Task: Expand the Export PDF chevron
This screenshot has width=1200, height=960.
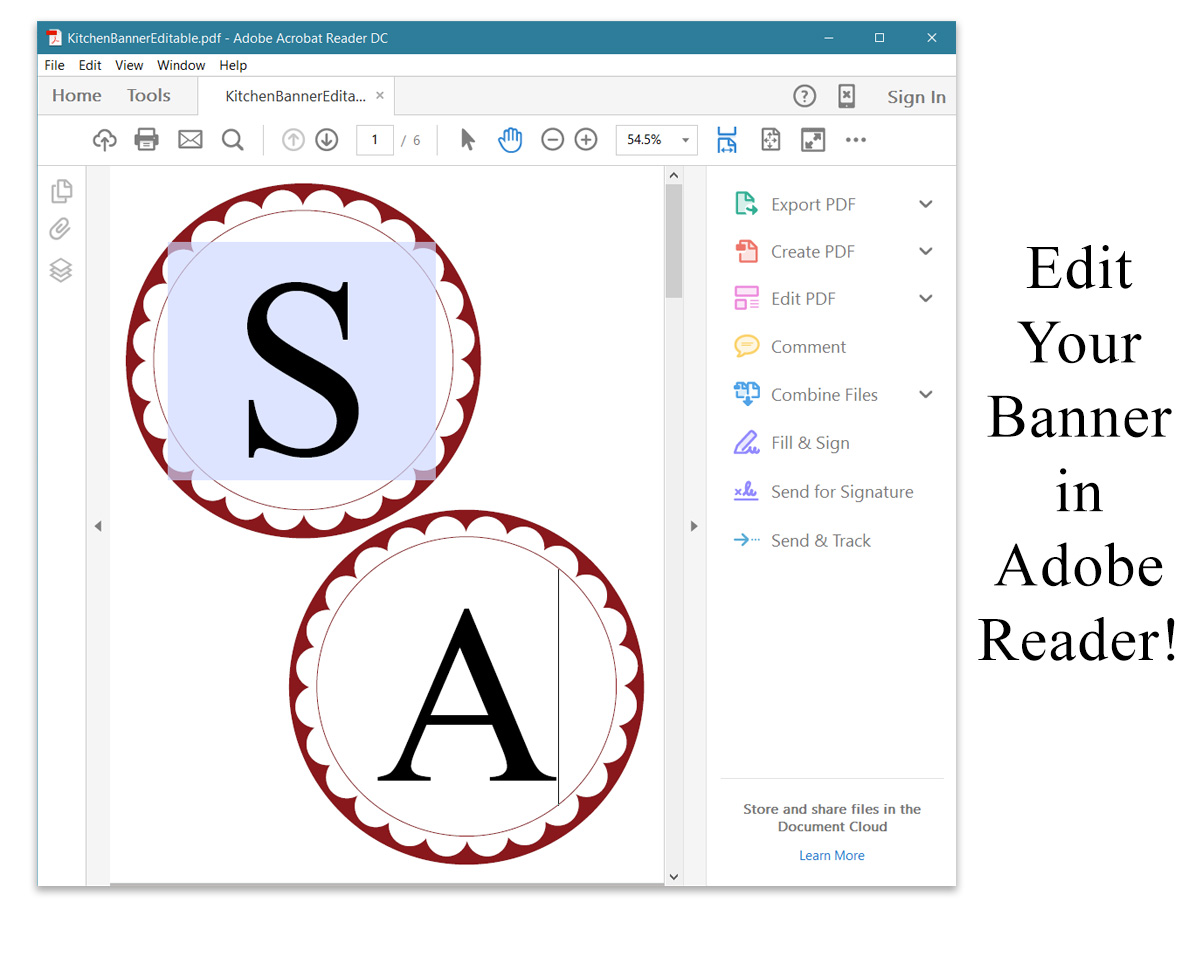Action: pyautogui.click(x=926, y=204)
